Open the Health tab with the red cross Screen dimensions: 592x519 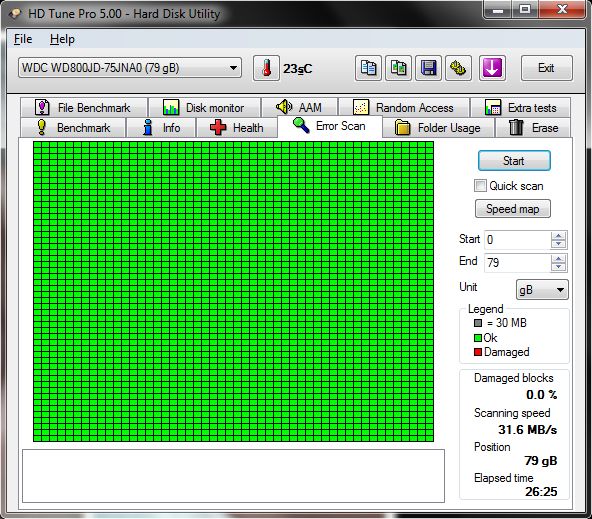click(236, 128)
